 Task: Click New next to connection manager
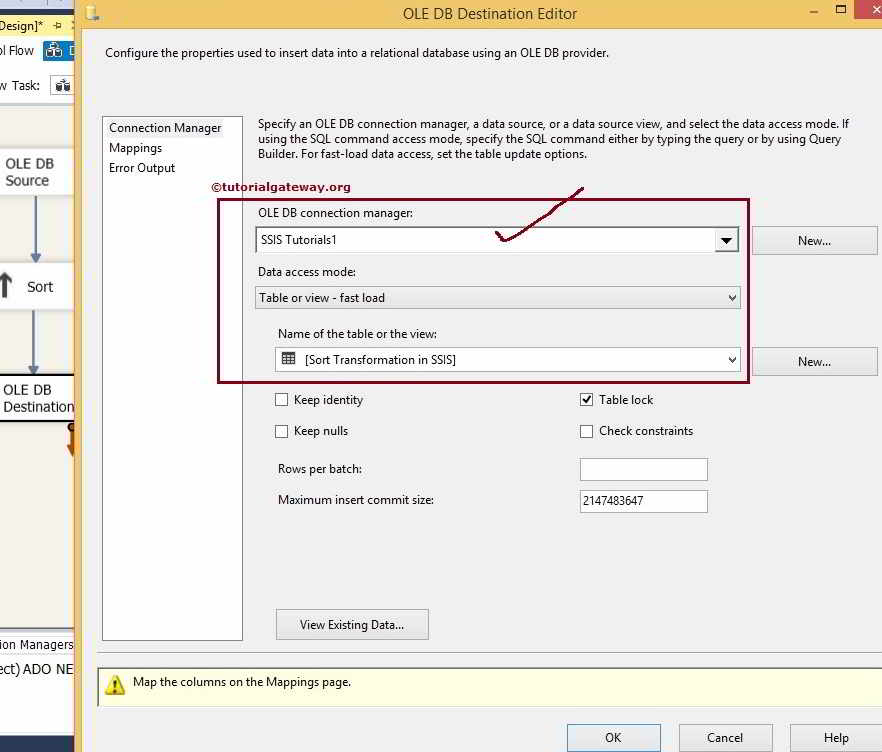coord(814,240)
